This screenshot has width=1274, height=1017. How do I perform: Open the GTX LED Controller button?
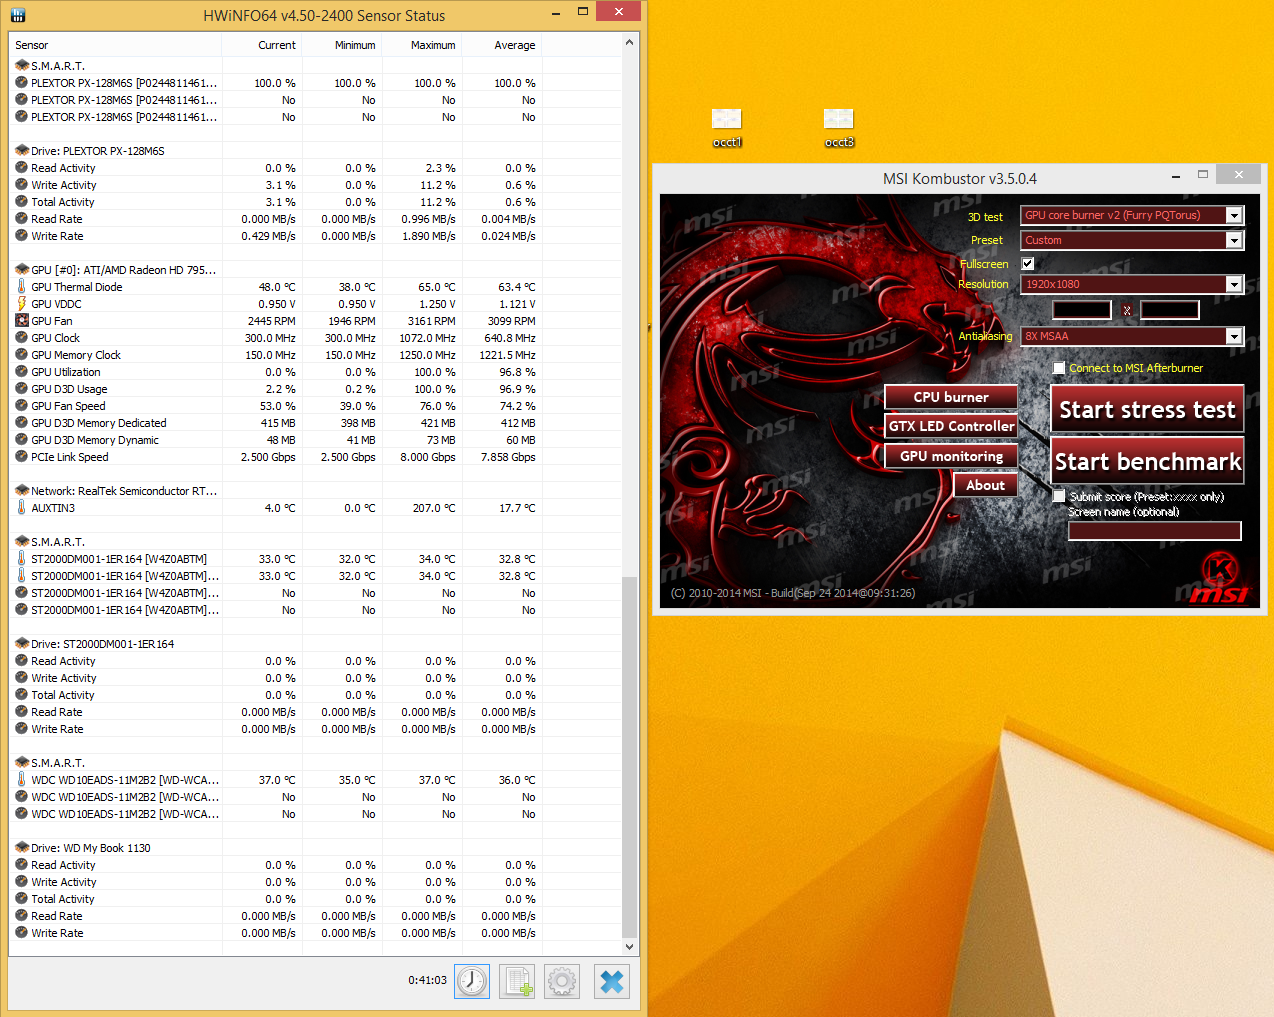951,426
